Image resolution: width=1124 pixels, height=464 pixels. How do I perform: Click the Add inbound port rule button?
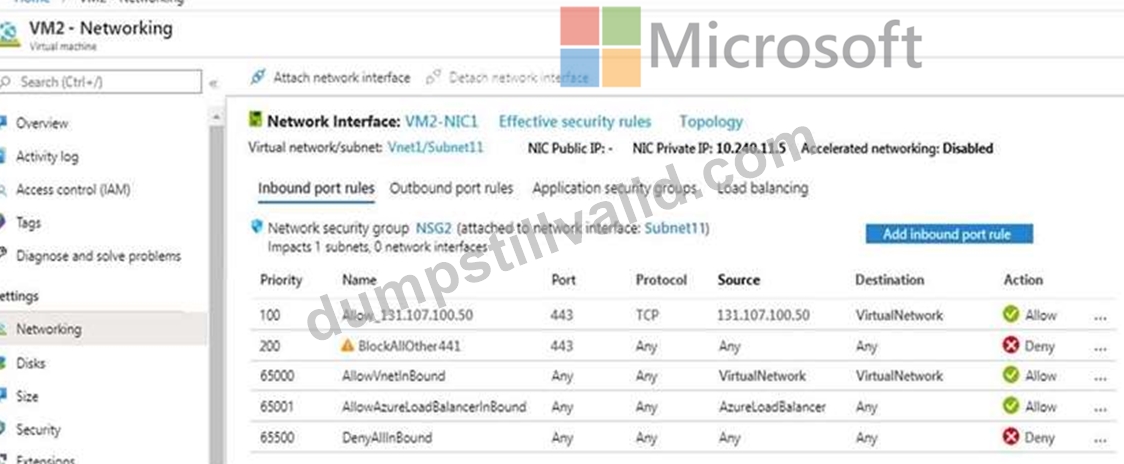[x=949, y=234]
